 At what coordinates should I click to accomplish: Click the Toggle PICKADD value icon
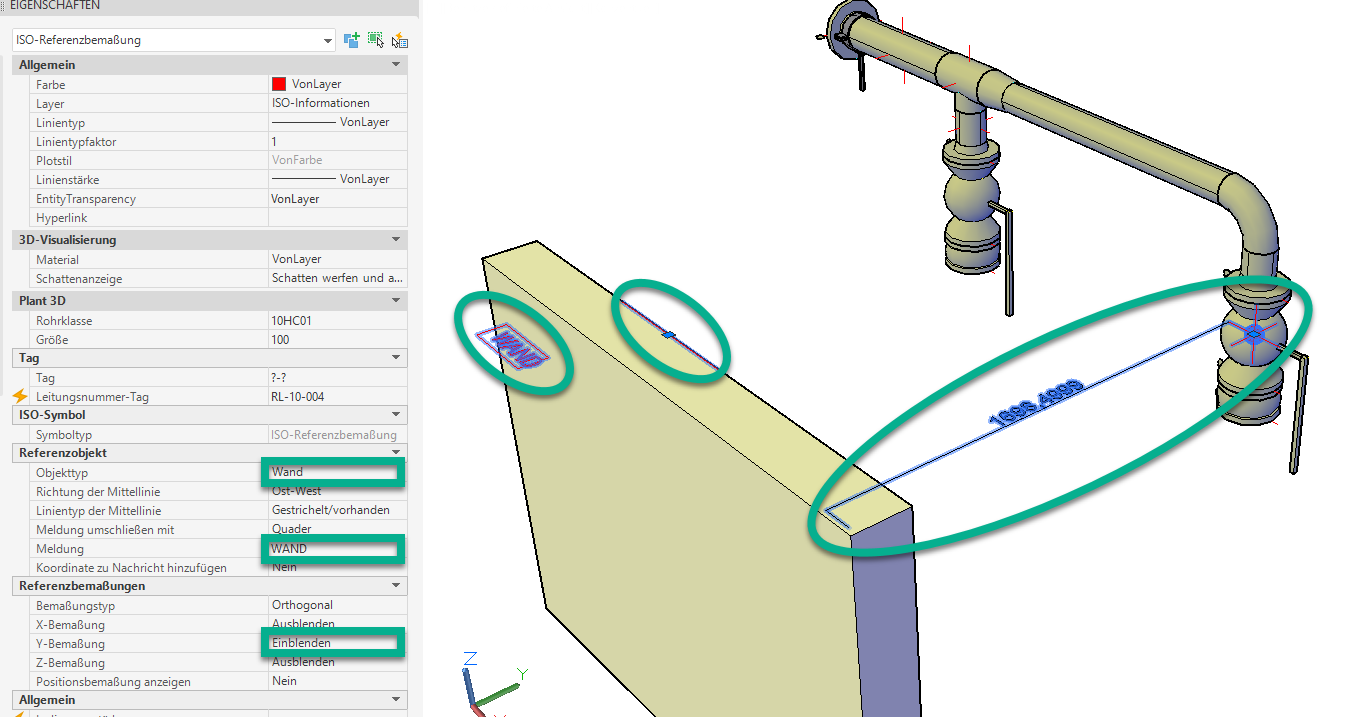[x=351, y=40]
